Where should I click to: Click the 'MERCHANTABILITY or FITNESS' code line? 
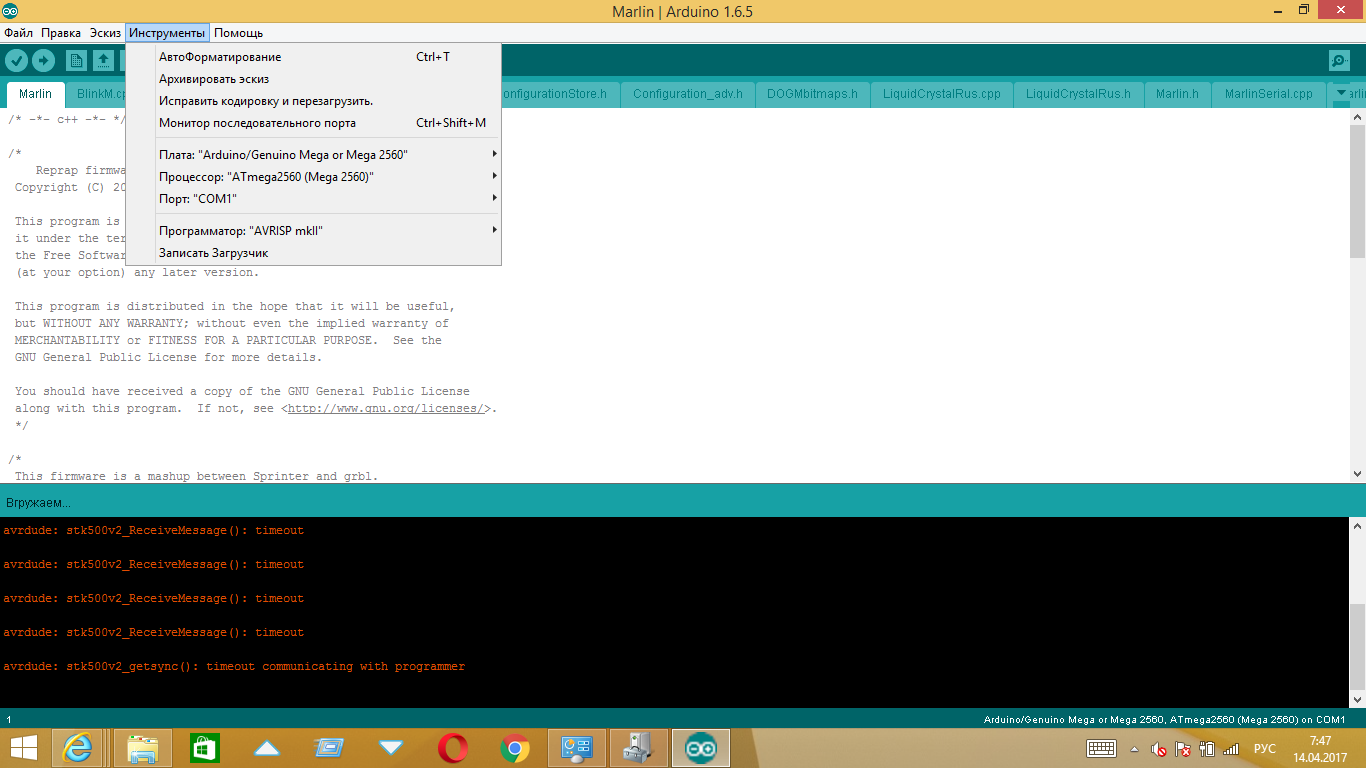pos(228,341)
